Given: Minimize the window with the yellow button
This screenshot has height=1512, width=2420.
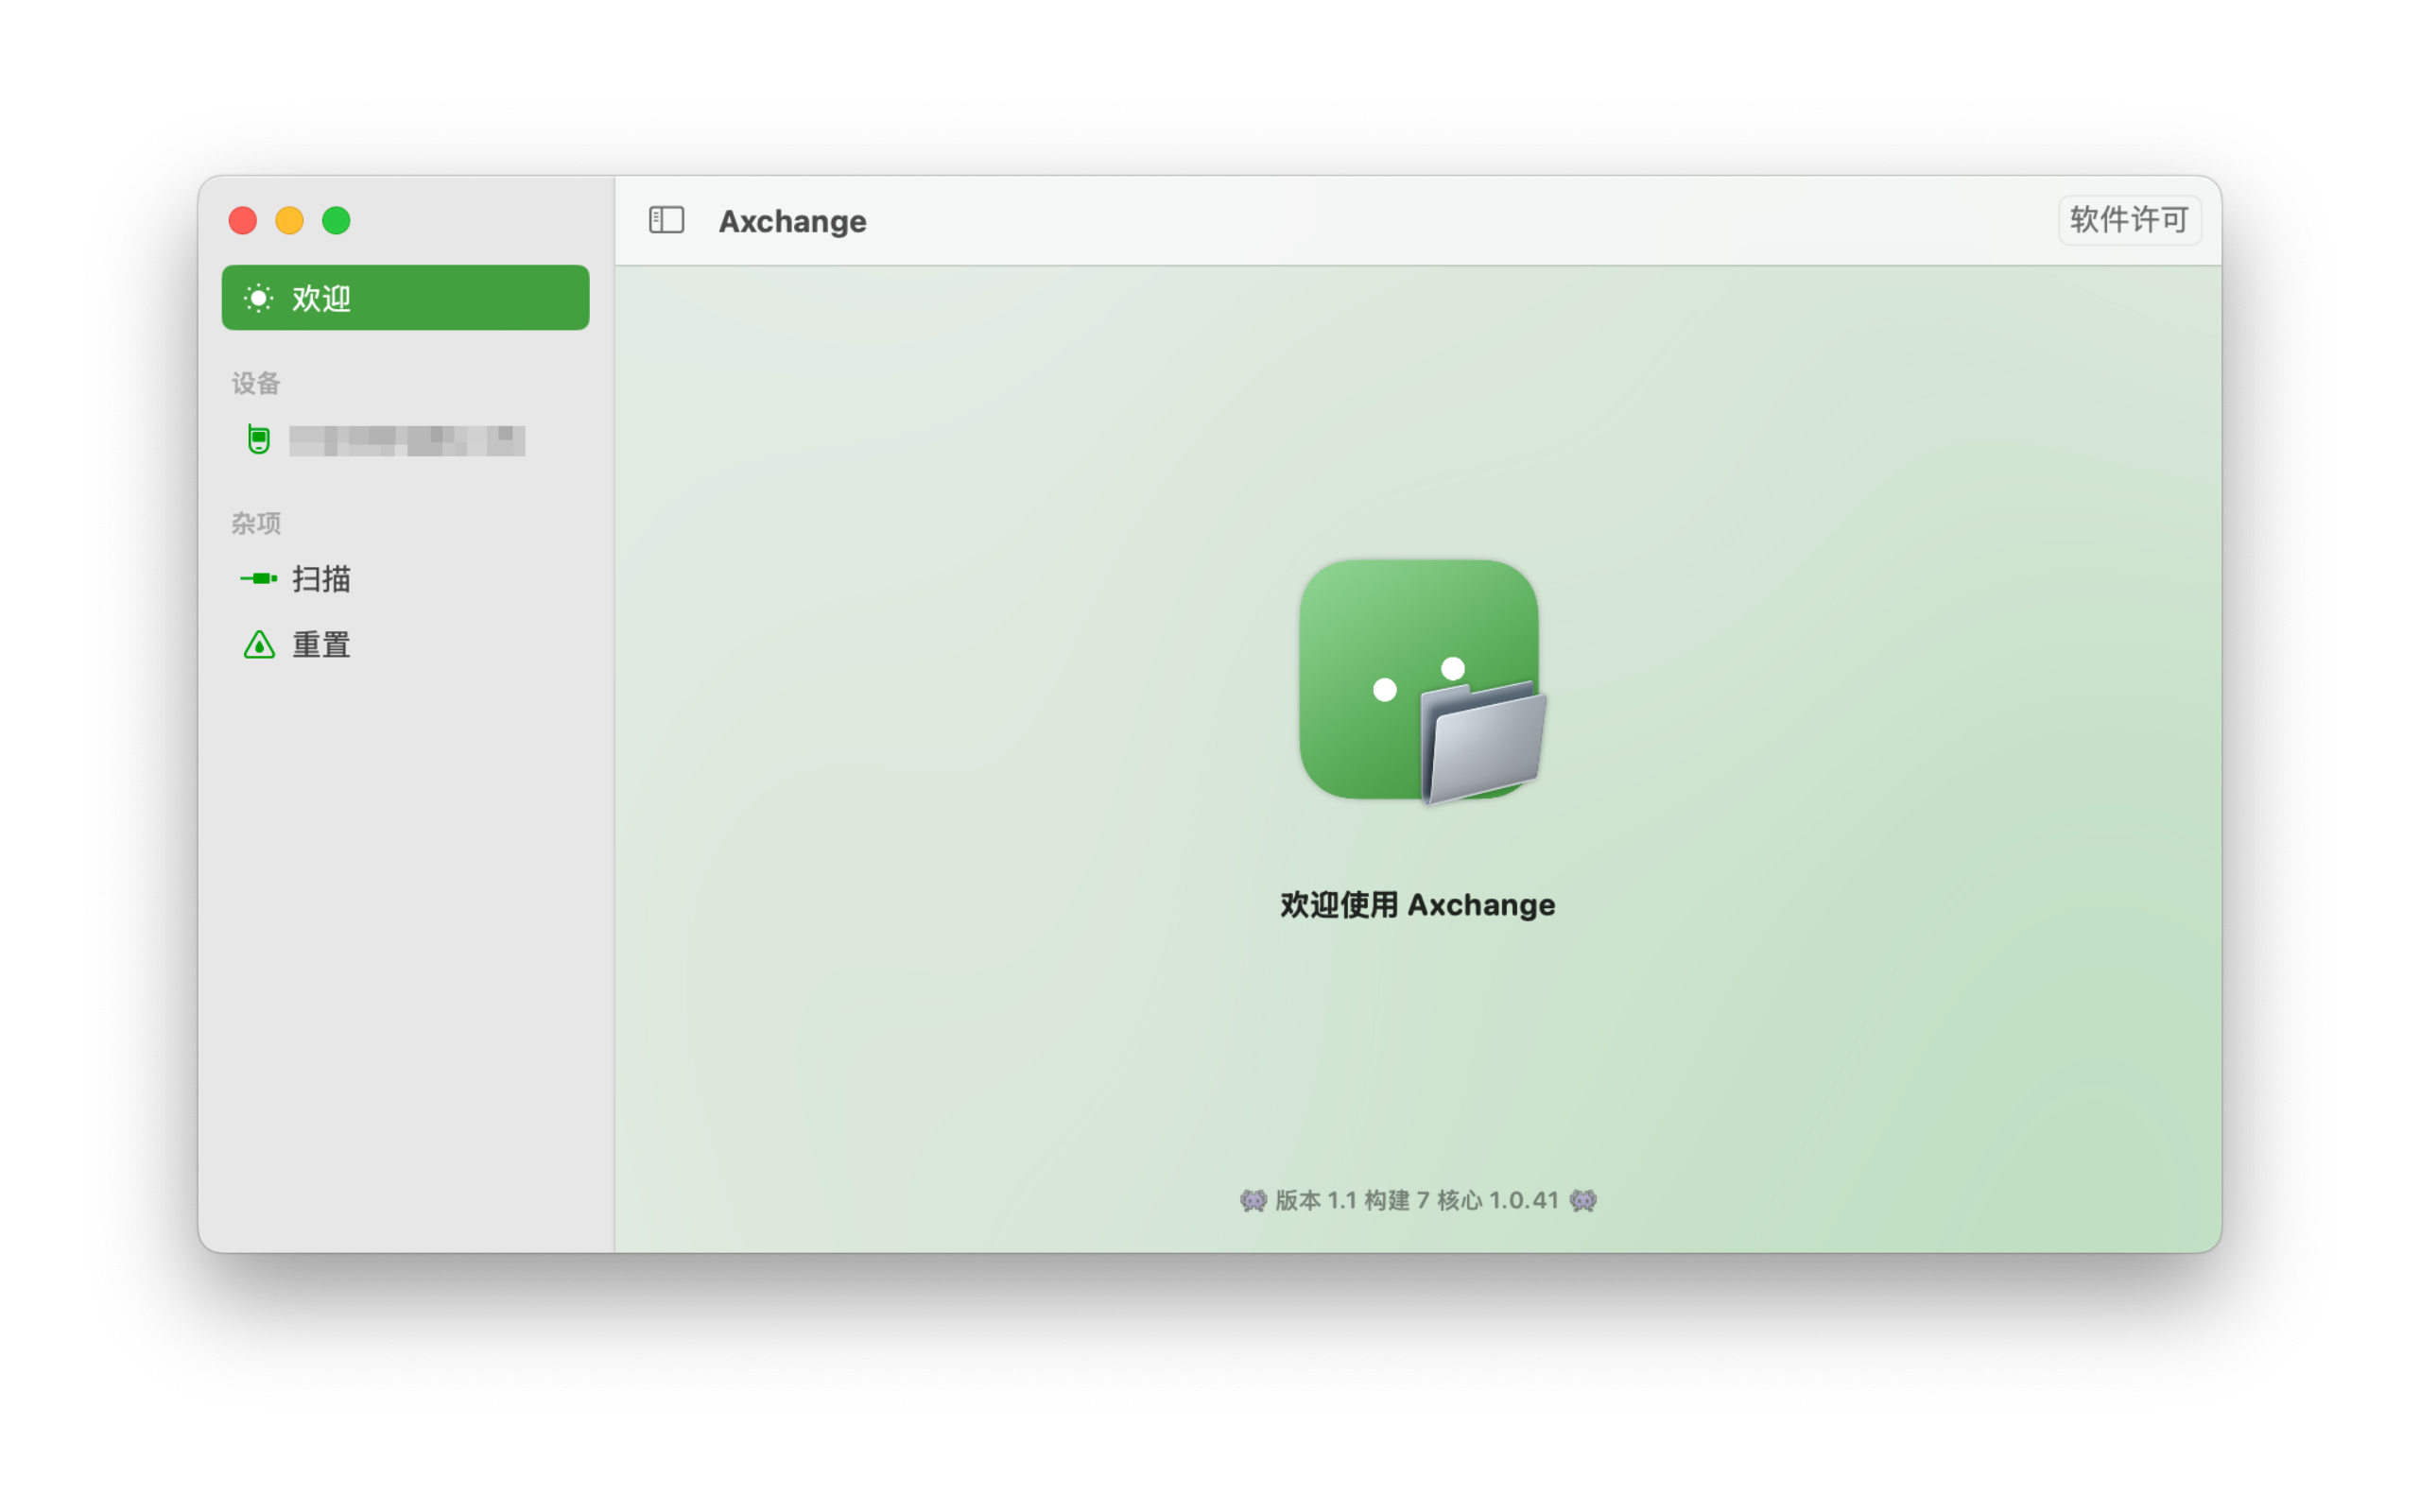Looking at the screenshot, I should tap(290, 220).
